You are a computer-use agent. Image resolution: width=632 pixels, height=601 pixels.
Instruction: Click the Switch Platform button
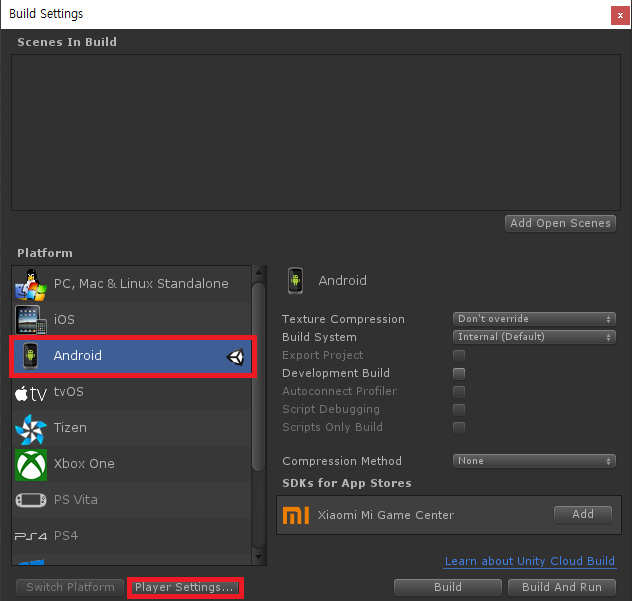(70, 587)
